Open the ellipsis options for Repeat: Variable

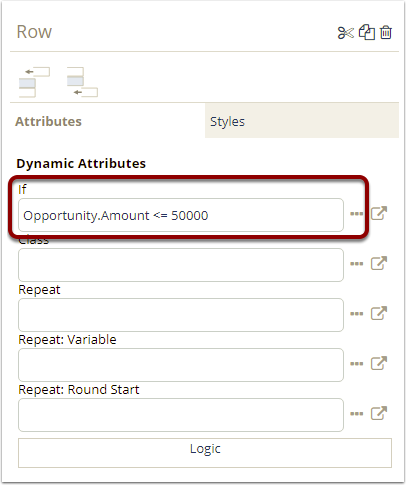pyautogui.click(x=356, y=364)
